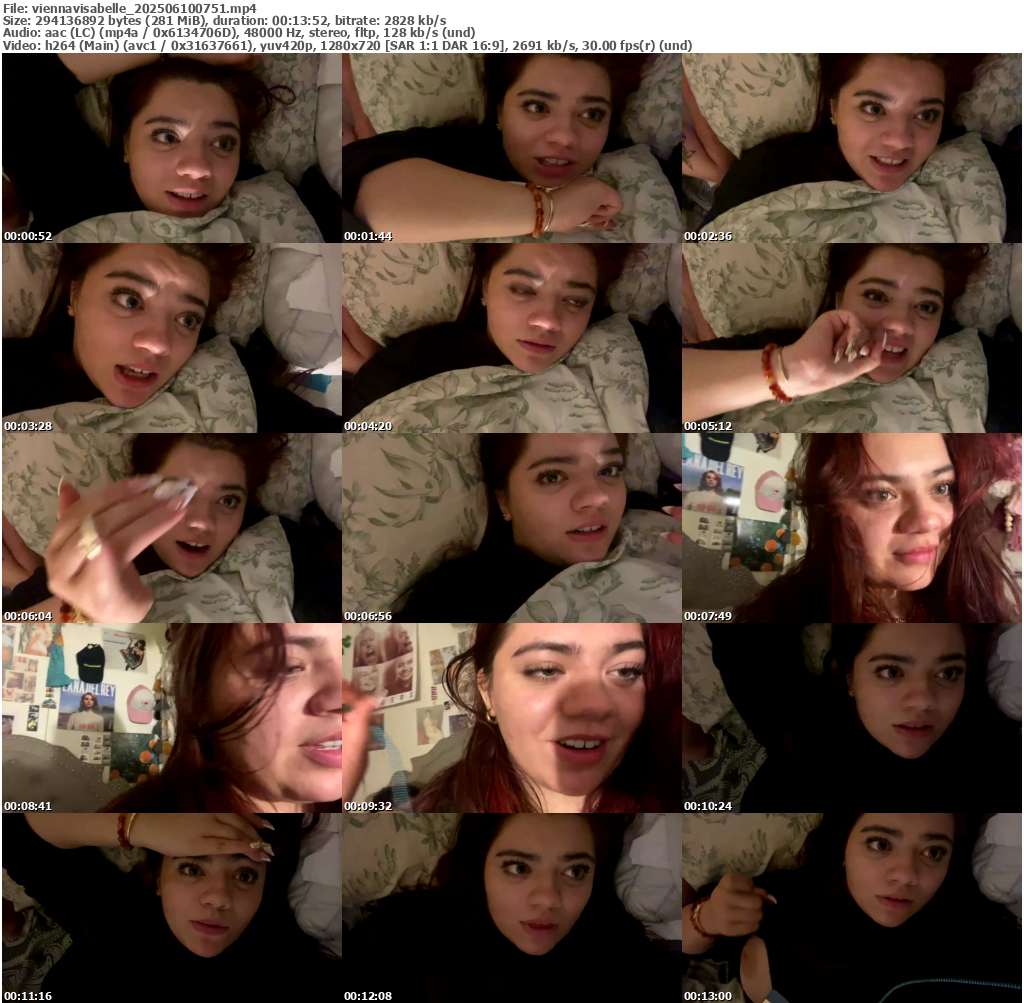
Task: Click the audio codec text 'aac (LC)'
Action: coord(71,33)
